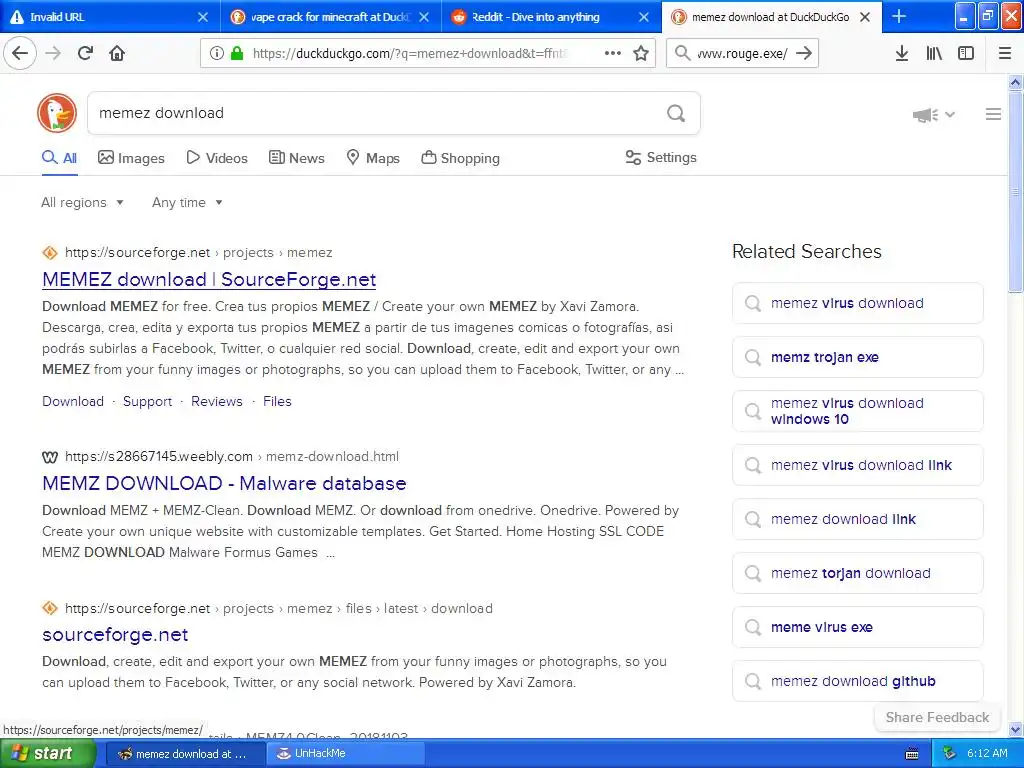
Task: Select the Shopping search tab
Action: (x=460, y=158)
